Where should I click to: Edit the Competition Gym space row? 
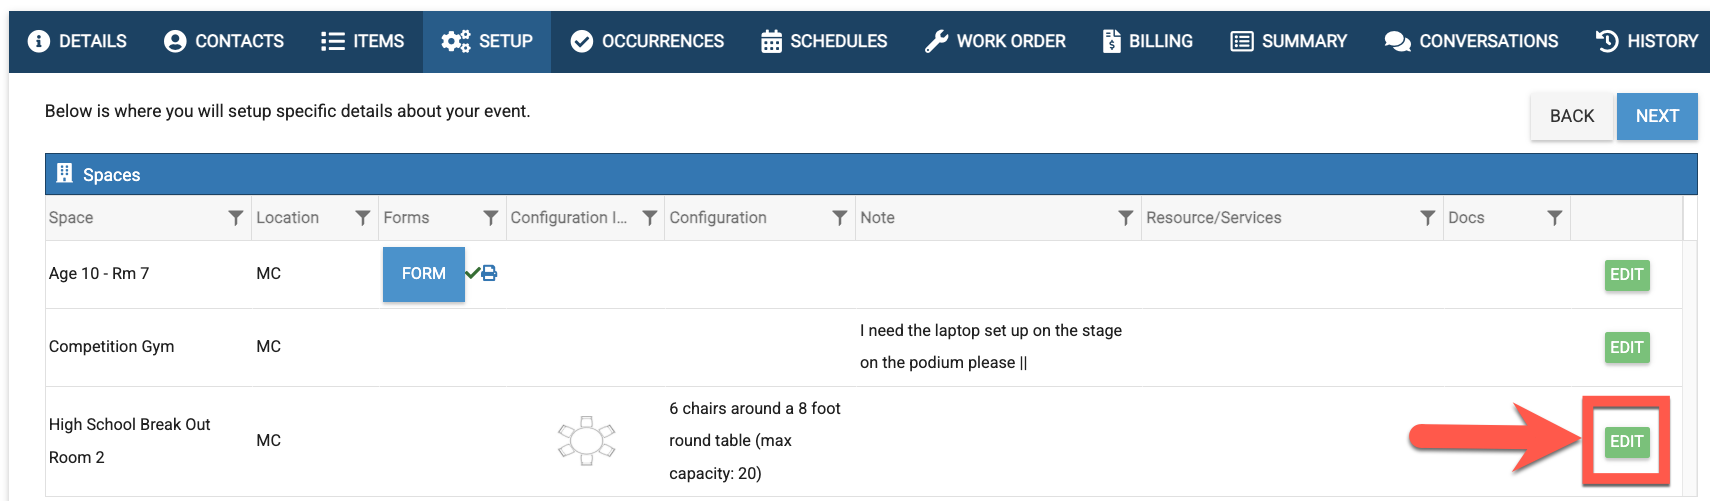point(1627,347)
